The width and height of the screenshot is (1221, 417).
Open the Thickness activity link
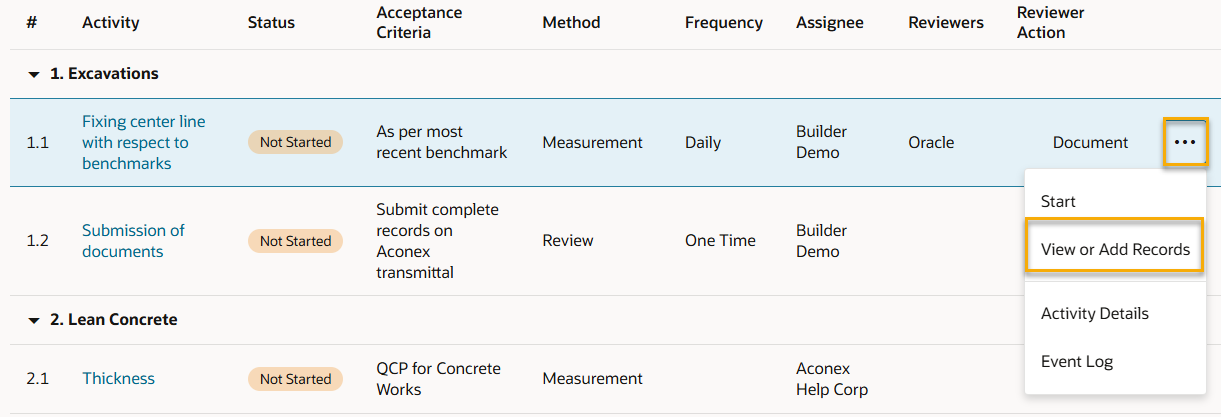point(118,378)
